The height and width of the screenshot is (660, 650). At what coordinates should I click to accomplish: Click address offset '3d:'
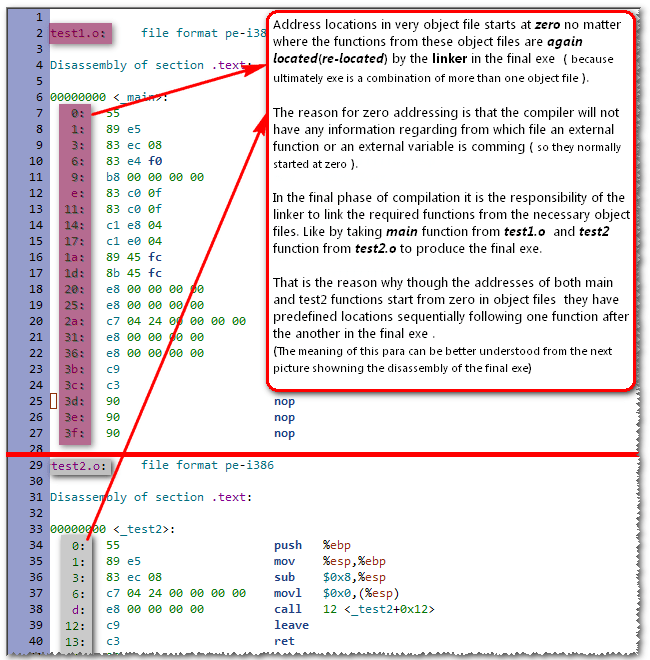[x=75, y=401]
